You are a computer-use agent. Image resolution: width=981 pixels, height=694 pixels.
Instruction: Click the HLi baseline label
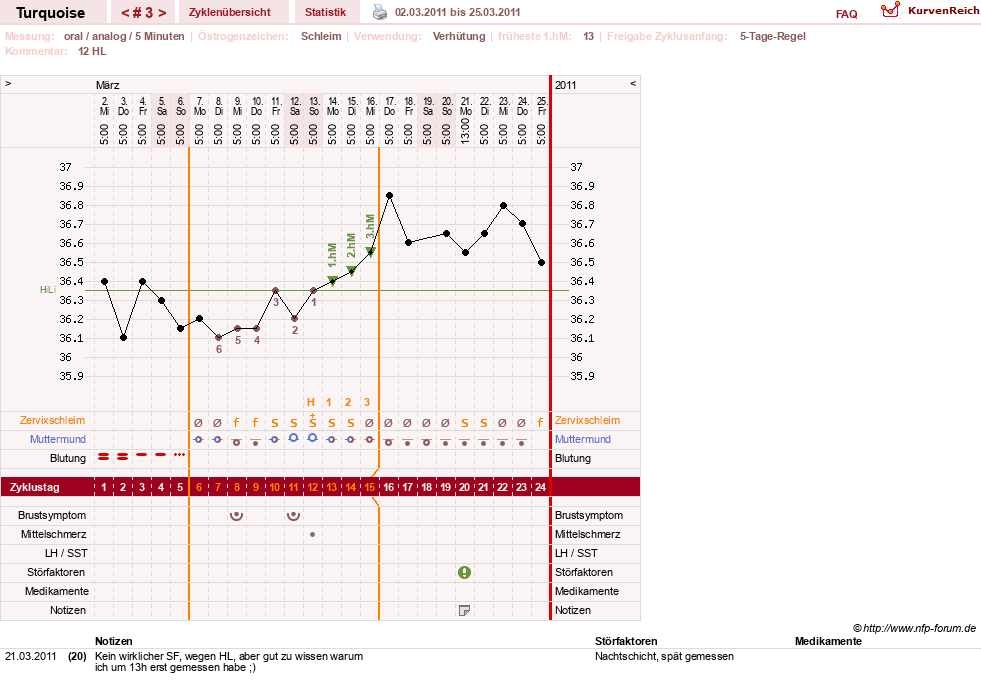(x=48, y=290)
